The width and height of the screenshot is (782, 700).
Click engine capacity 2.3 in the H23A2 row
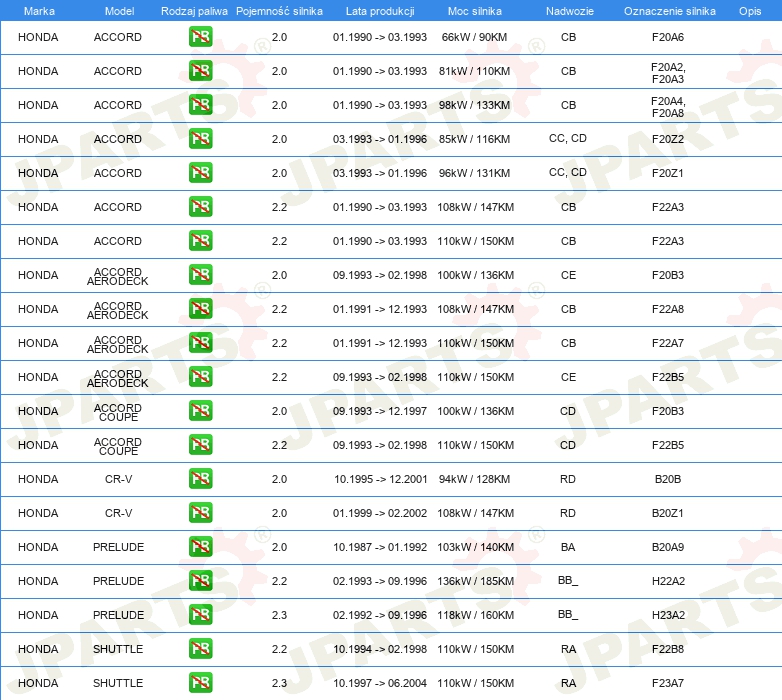click(x=279, y=615)
